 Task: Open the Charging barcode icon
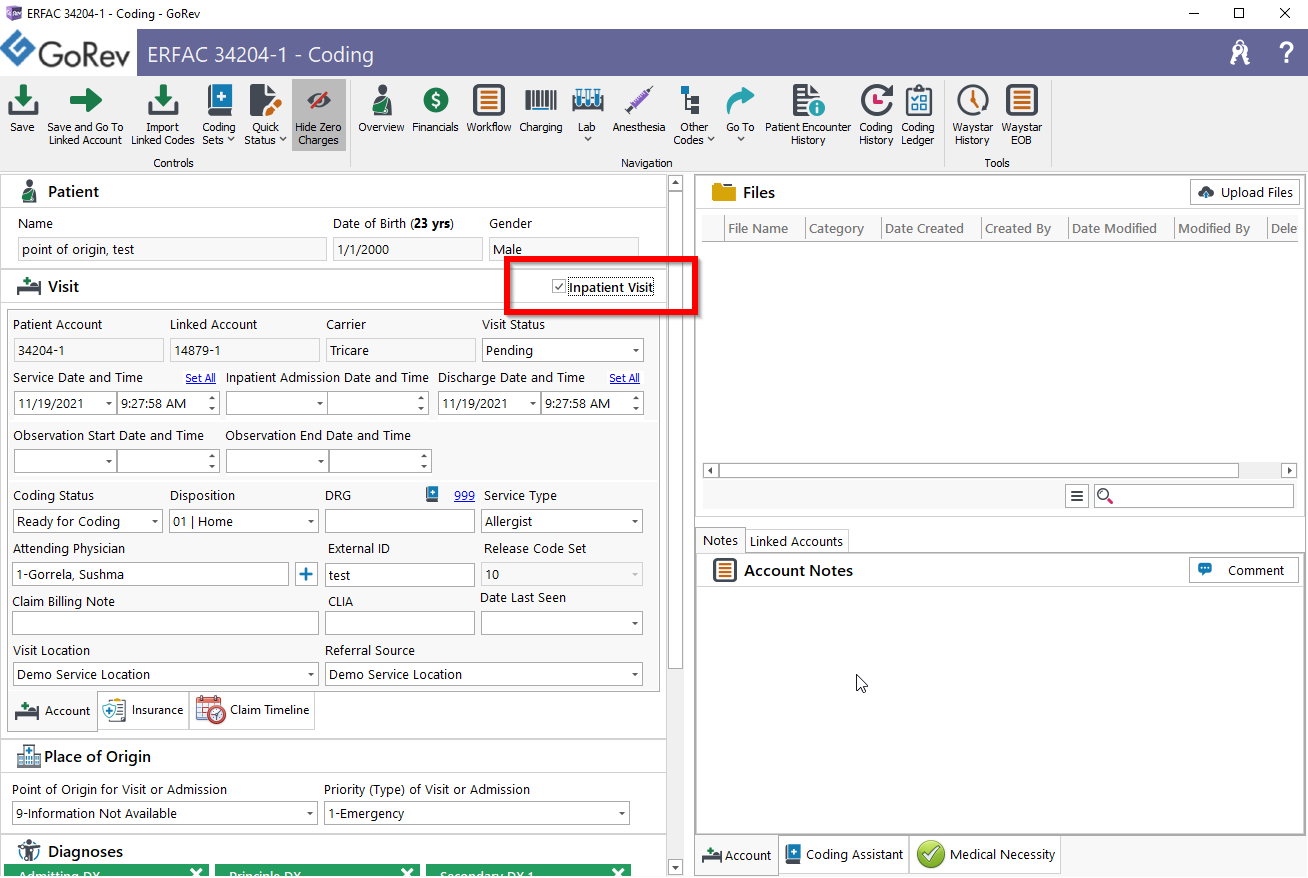point(541,101)
